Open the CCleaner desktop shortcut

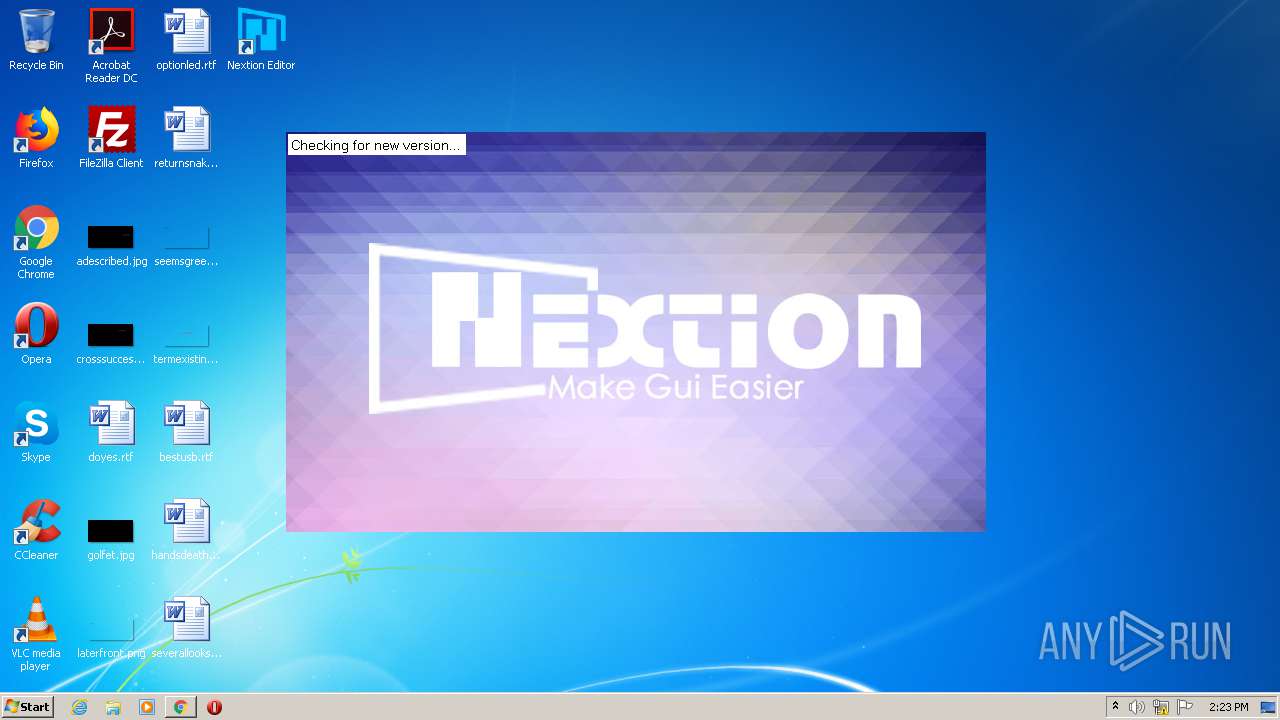pyautogui.click(x=36, y=530)
